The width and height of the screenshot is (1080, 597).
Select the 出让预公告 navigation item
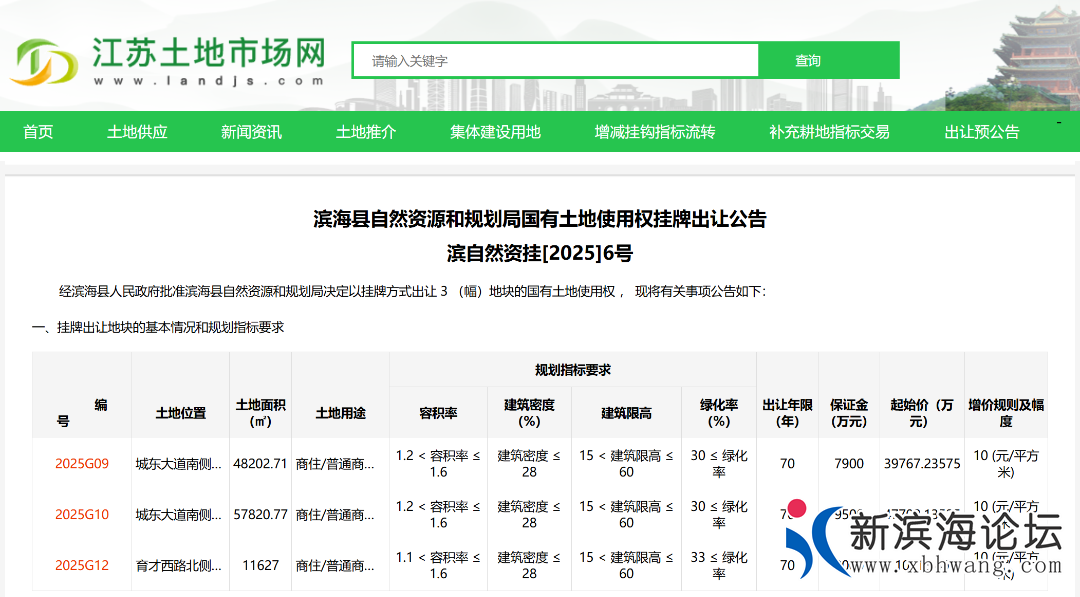pos(982,132)
